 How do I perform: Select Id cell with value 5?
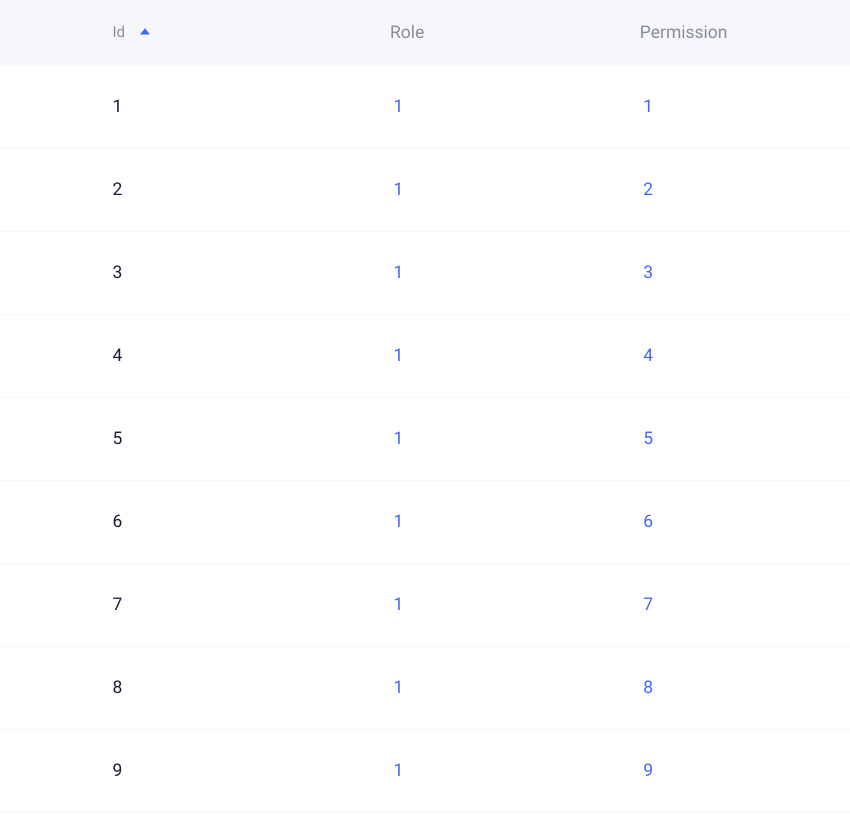click(117, 438)
